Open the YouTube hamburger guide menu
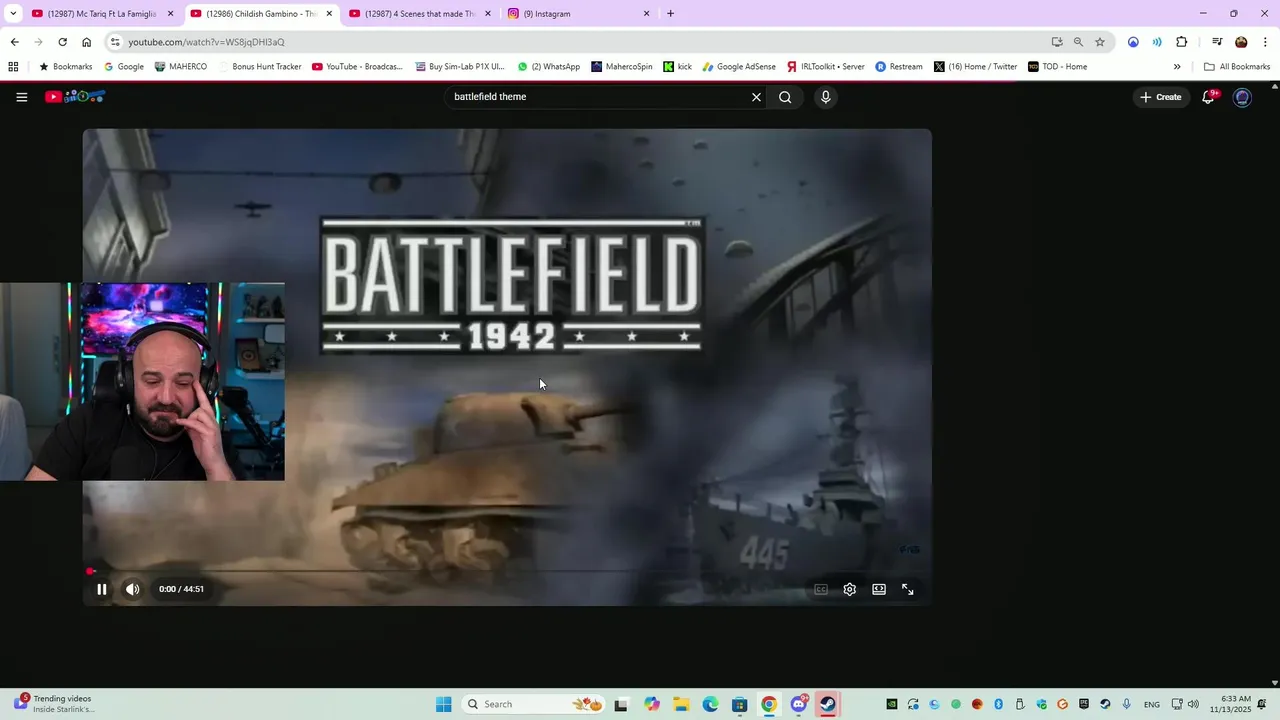Image resolution: width=1280 pixels, height=720 pixels. click(21, 97)
